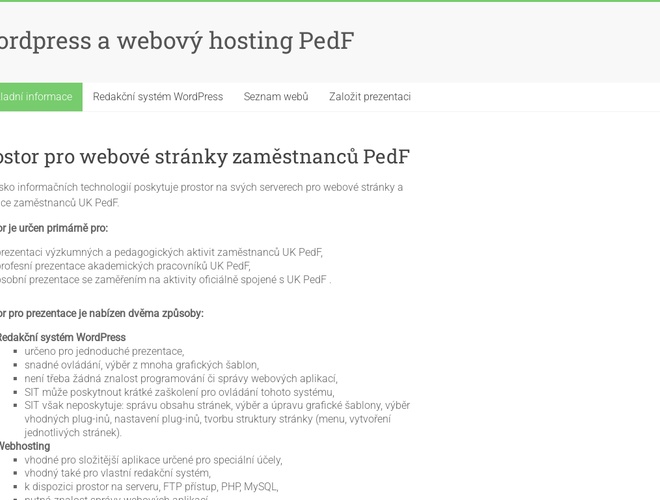Click the bullet 'SIT může poskytnout krátké zaškolení'

click(178, 392)
